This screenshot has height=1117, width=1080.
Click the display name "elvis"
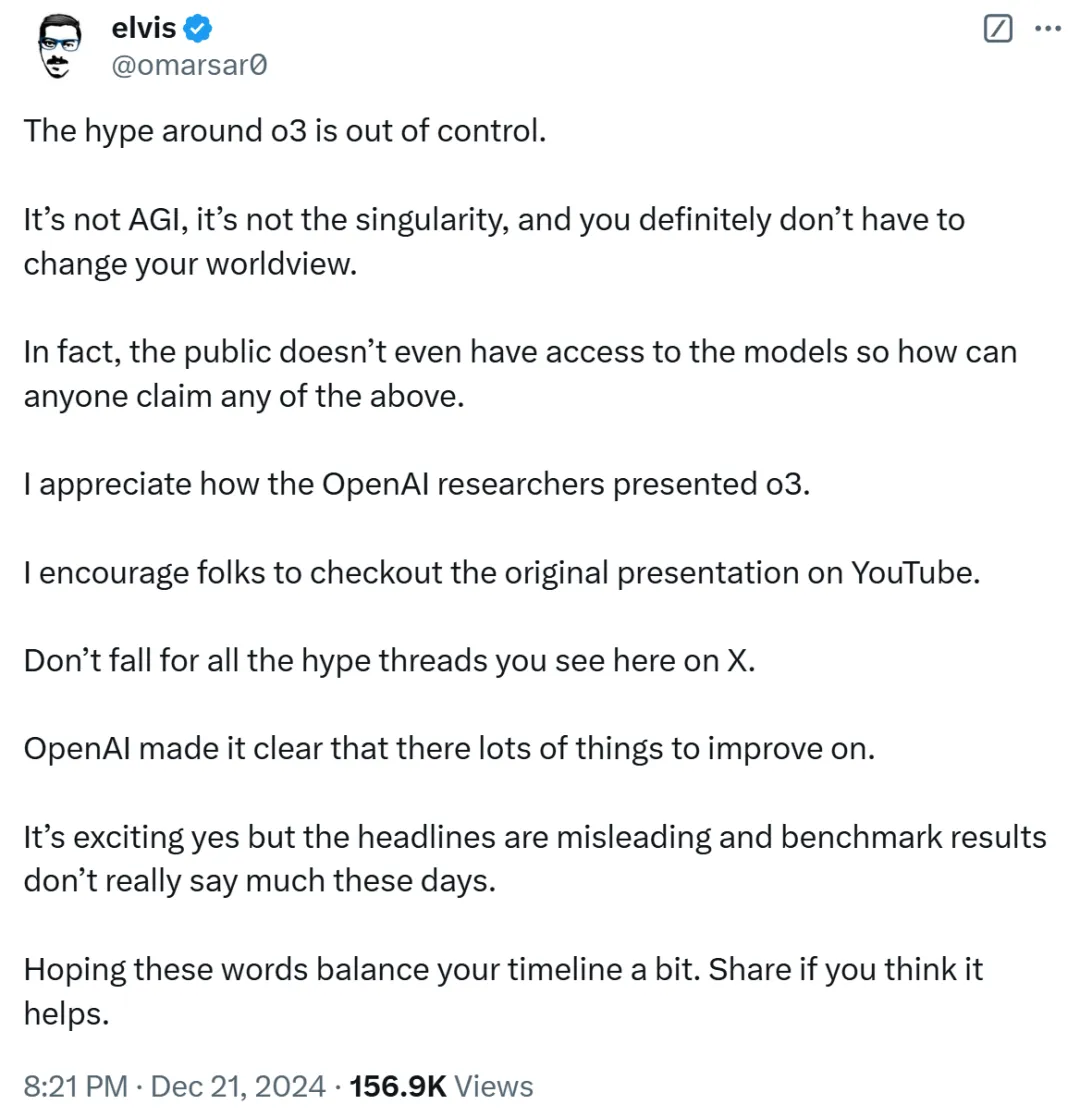(143, 28)
